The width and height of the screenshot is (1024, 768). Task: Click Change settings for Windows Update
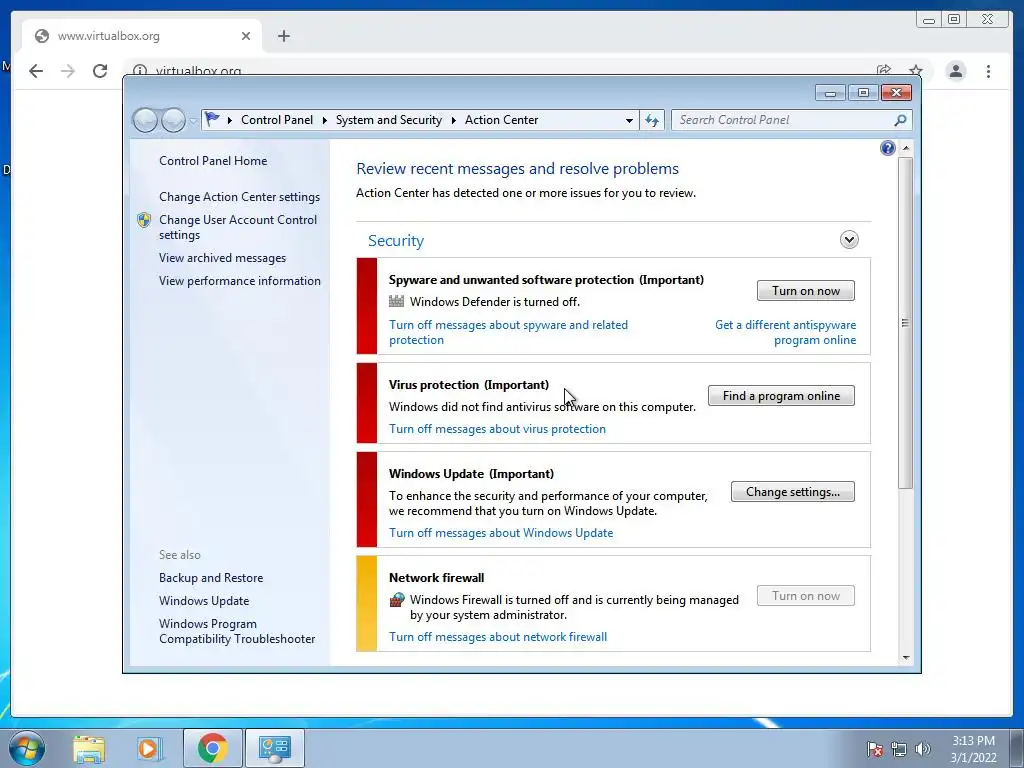pos(793,492)
